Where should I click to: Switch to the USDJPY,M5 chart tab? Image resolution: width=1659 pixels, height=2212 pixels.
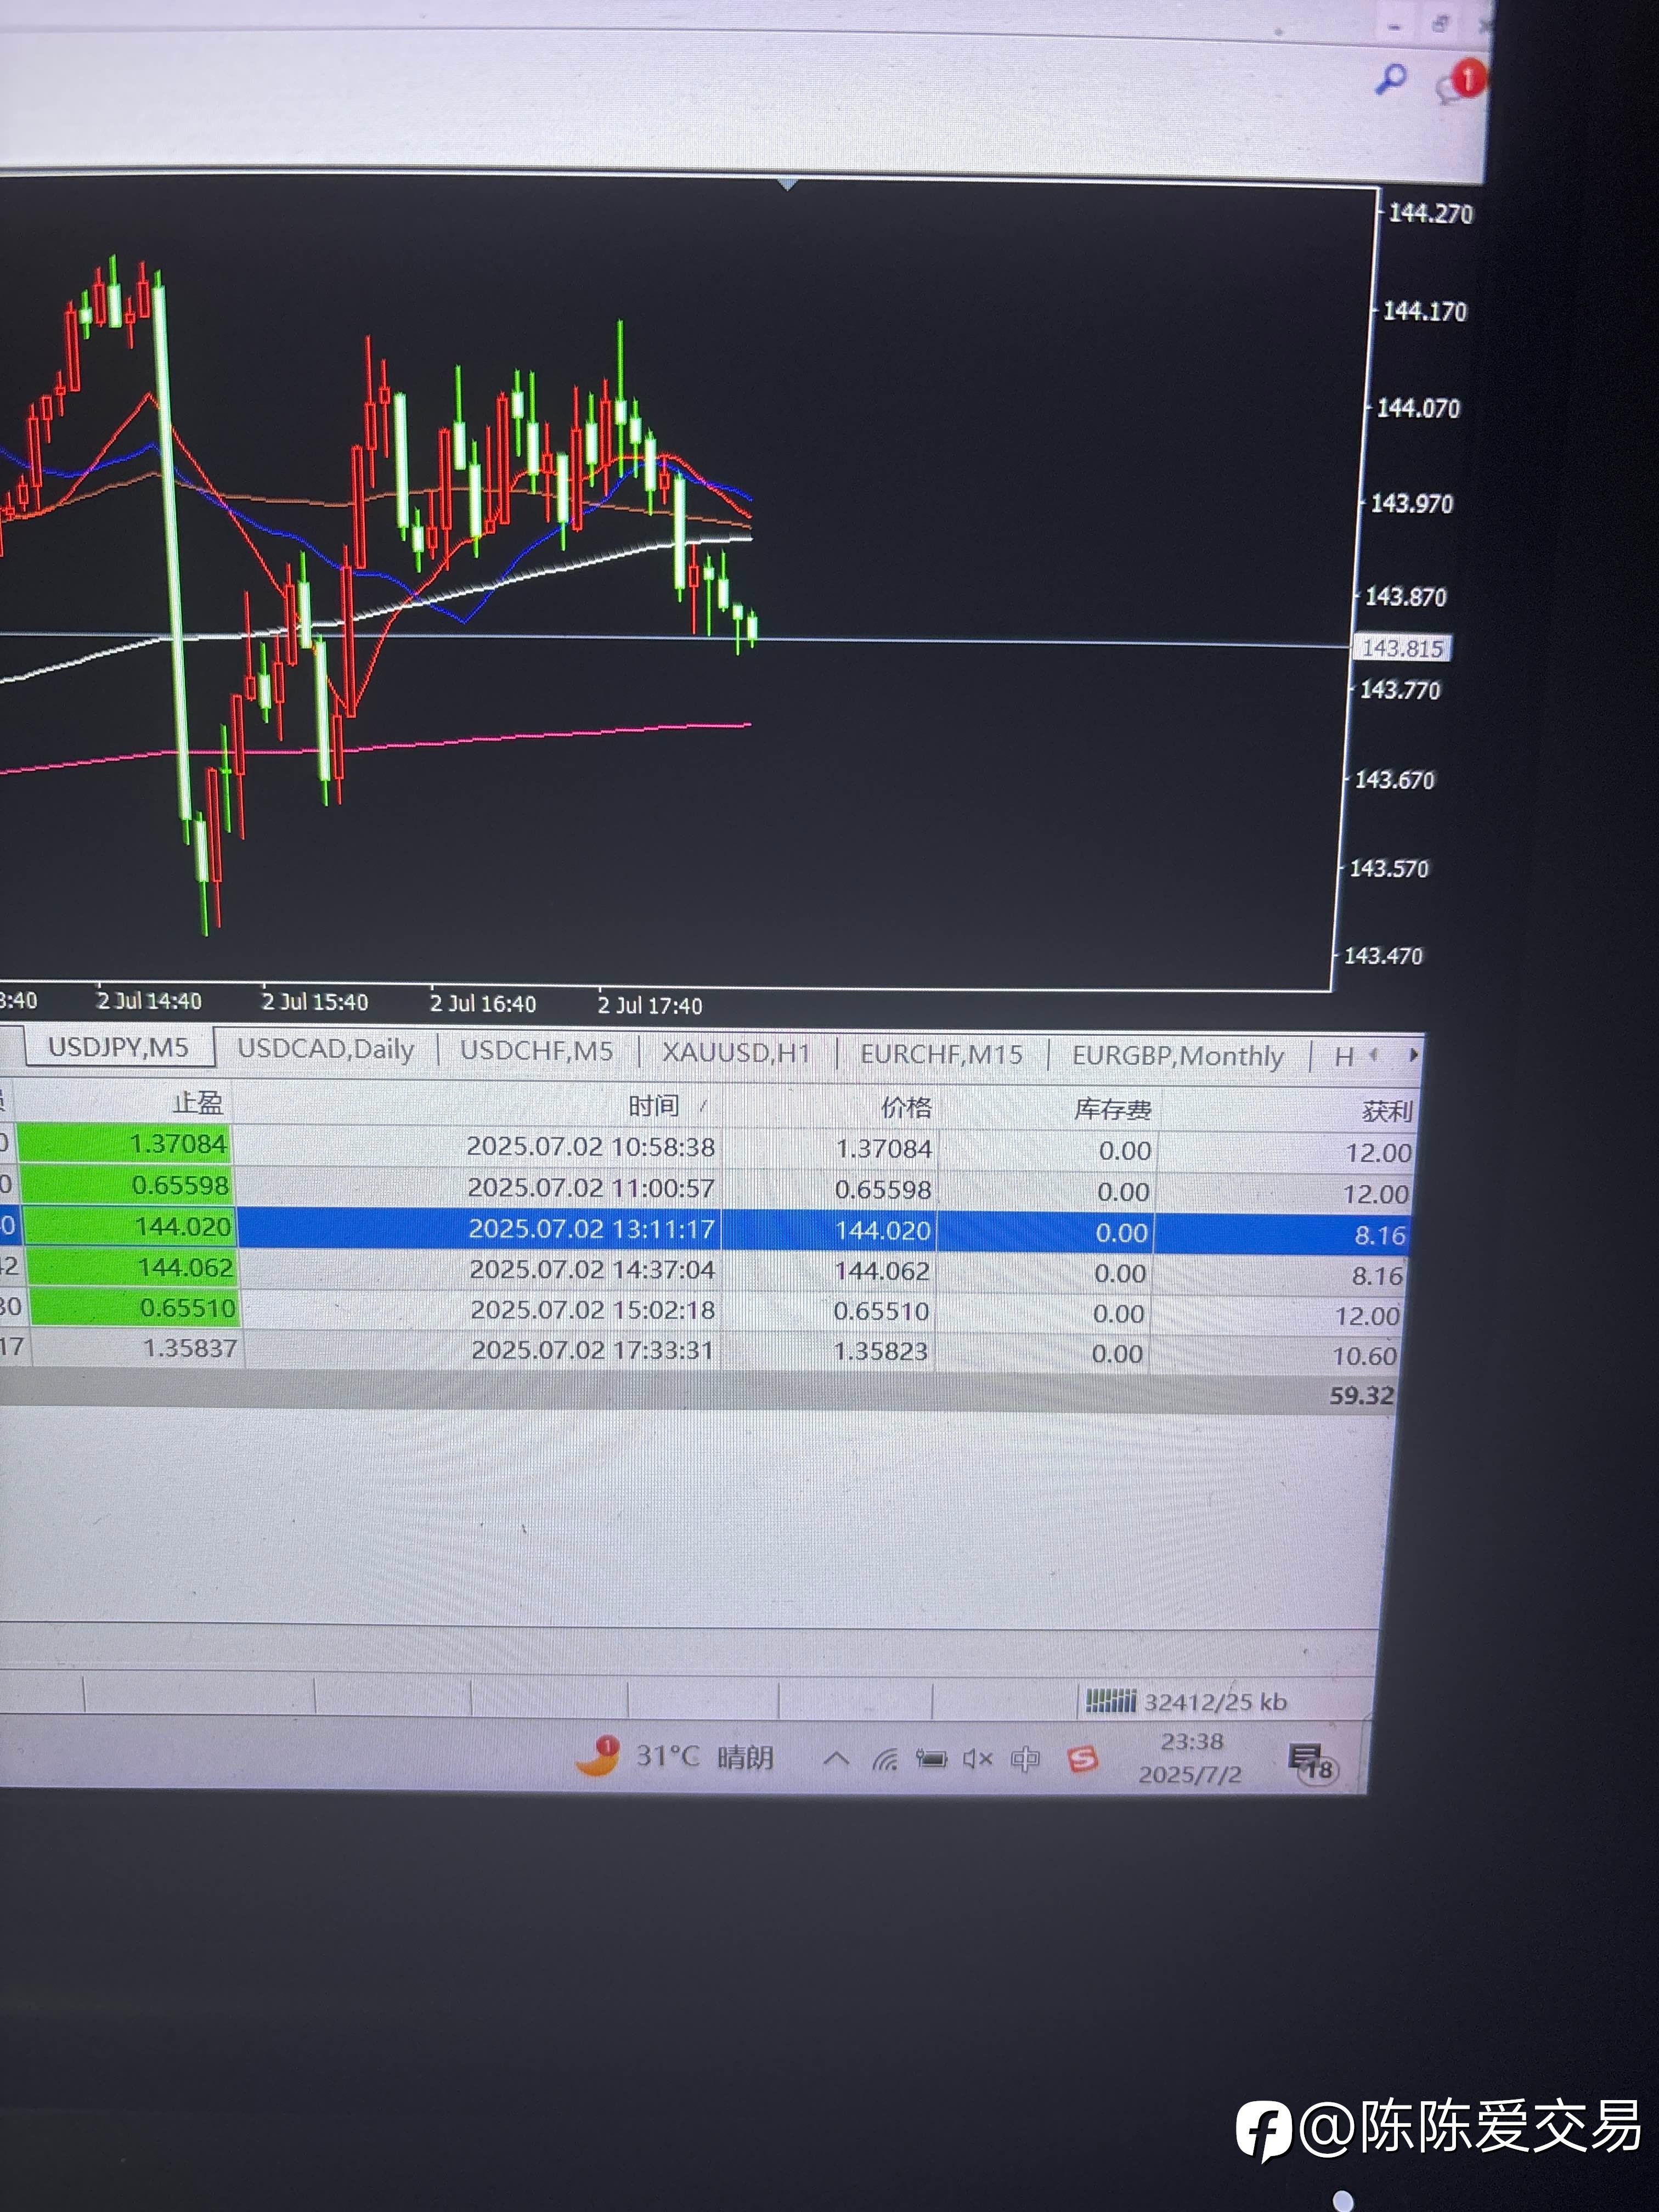tap(118, 1047)
